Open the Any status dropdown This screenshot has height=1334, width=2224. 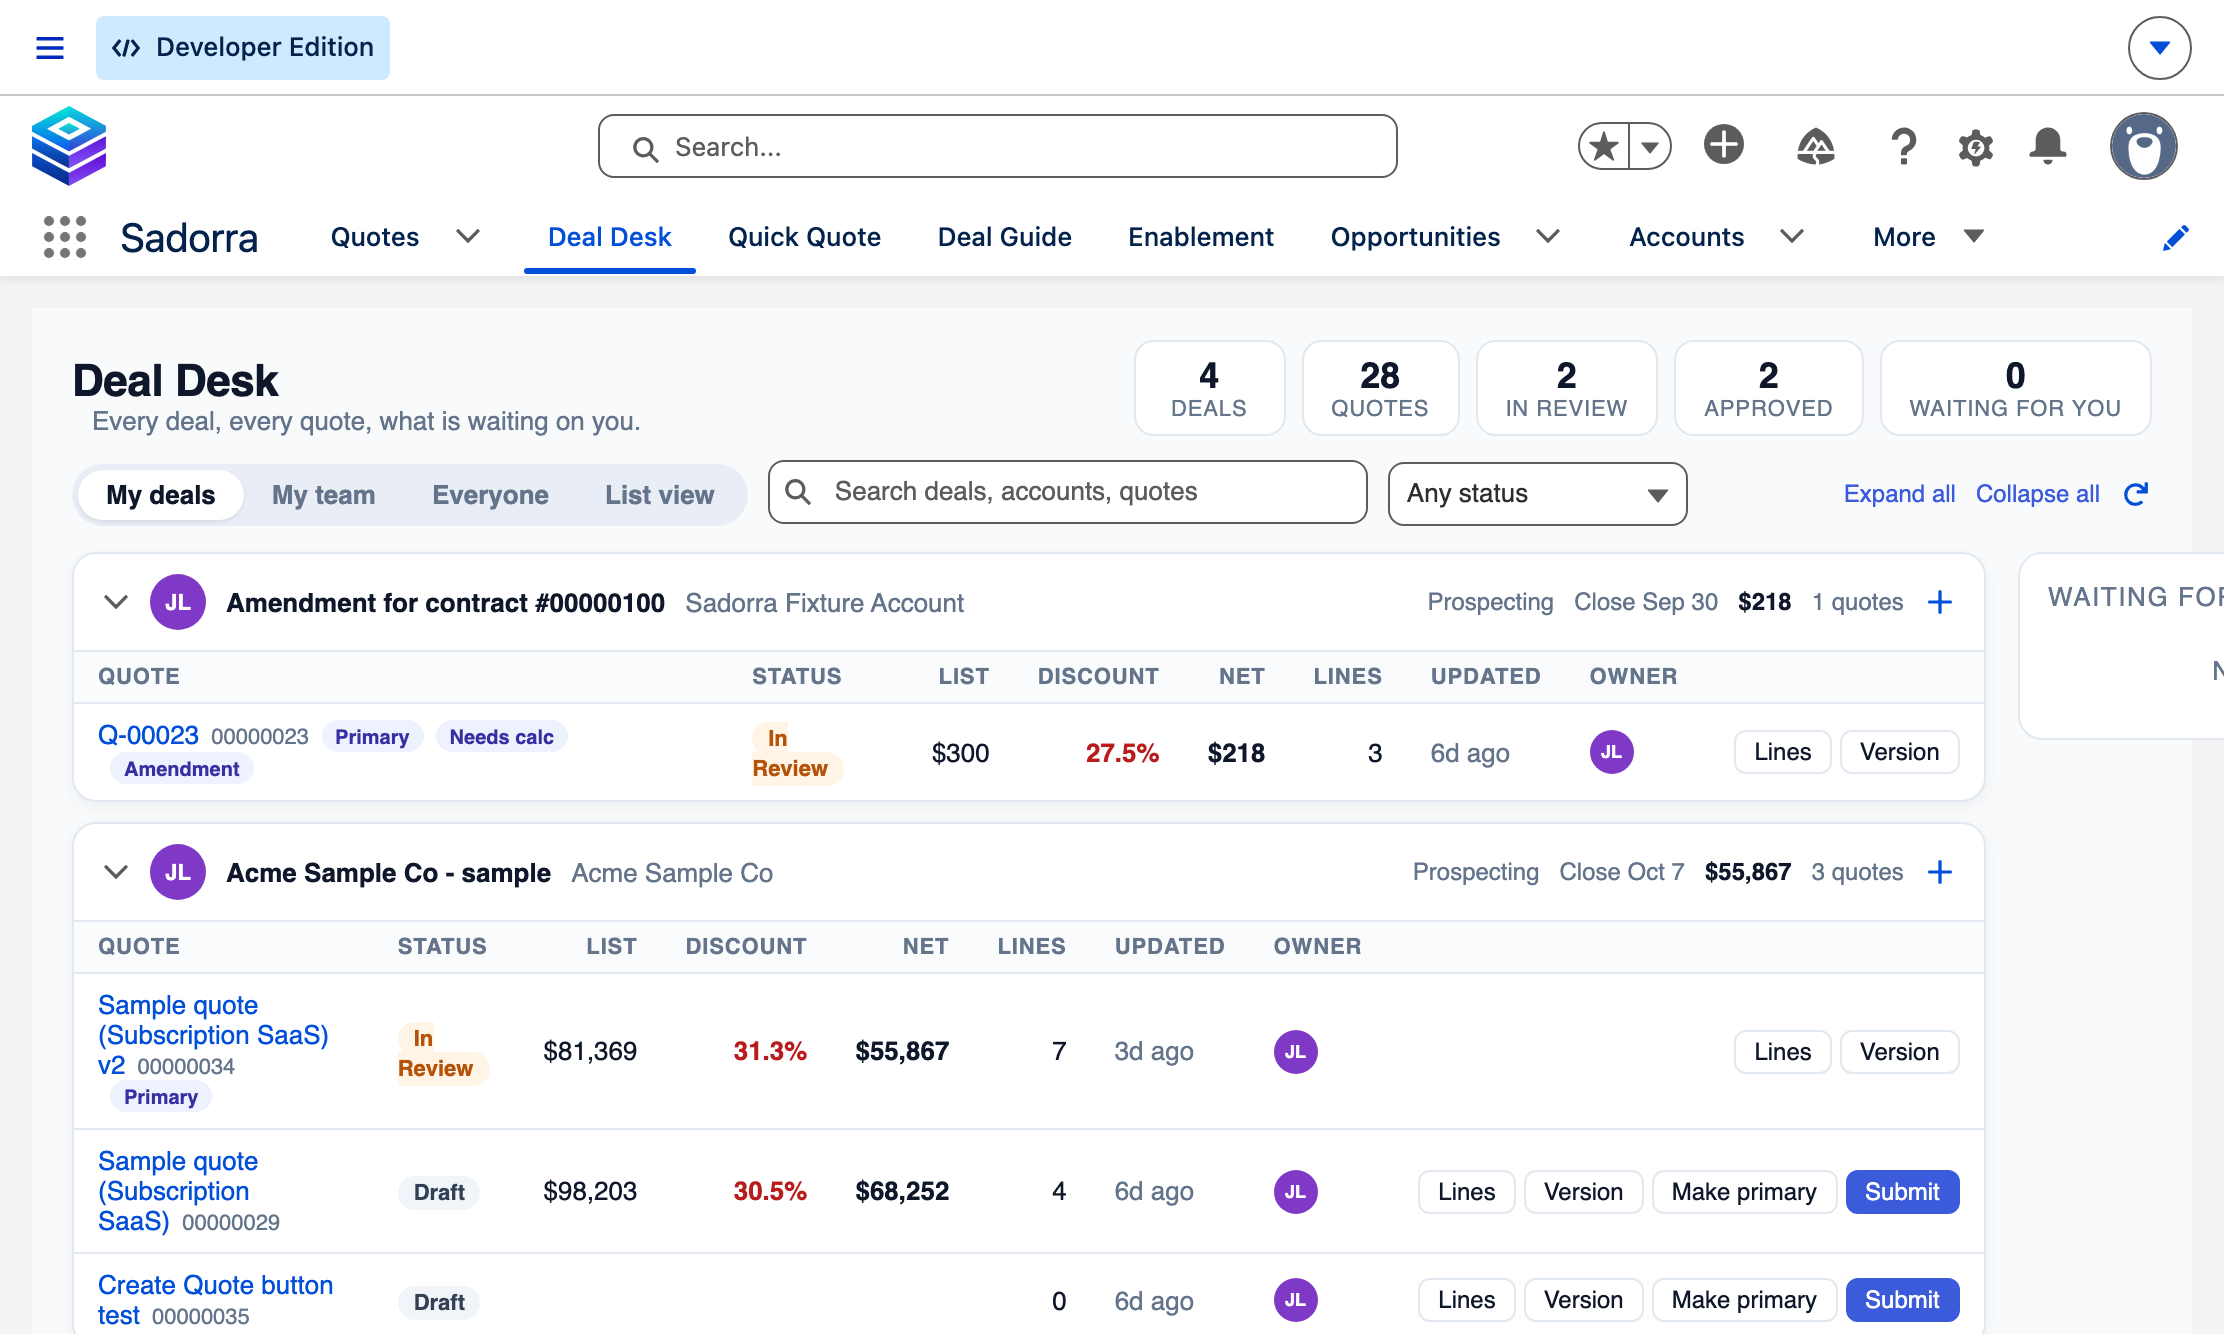(x=1537, y=494)
